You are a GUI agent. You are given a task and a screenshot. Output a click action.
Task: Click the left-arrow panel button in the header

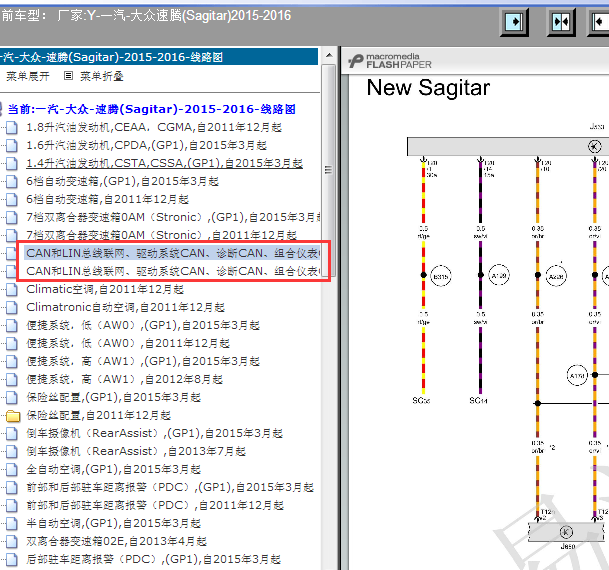click(599, 22)
